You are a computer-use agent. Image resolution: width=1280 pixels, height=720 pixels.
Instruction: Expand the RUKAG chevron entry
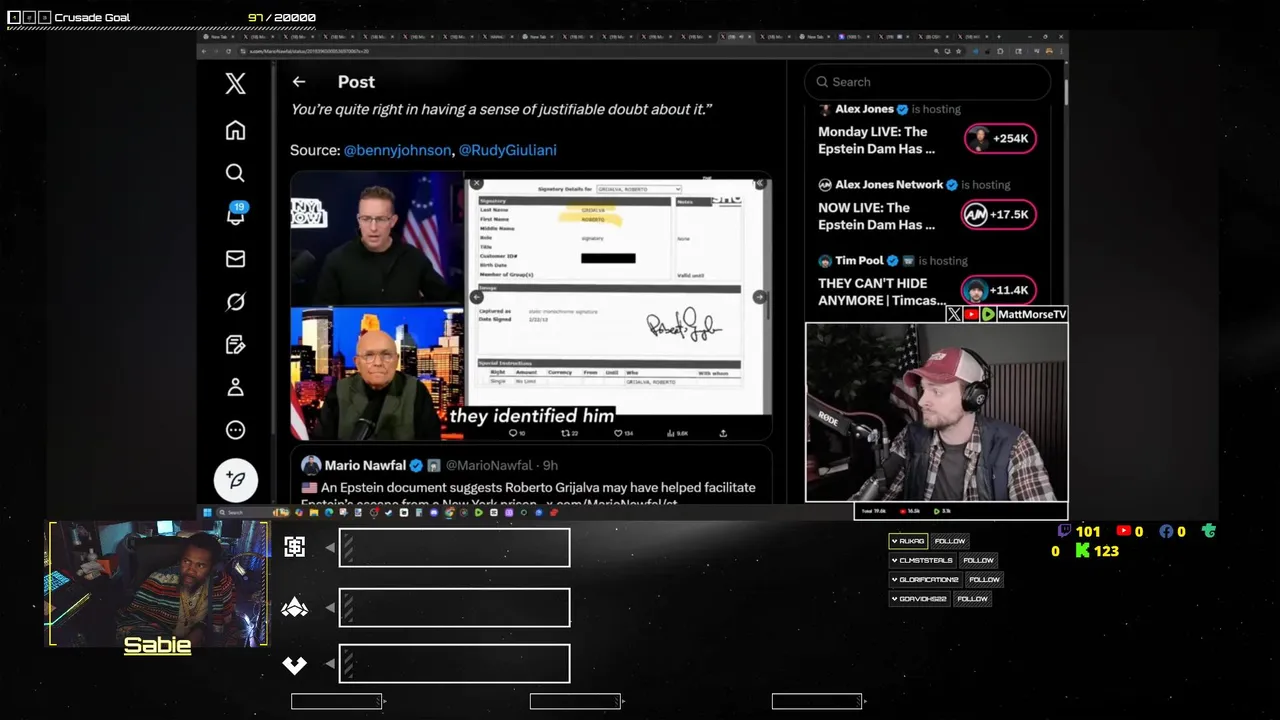pos(894,541)
